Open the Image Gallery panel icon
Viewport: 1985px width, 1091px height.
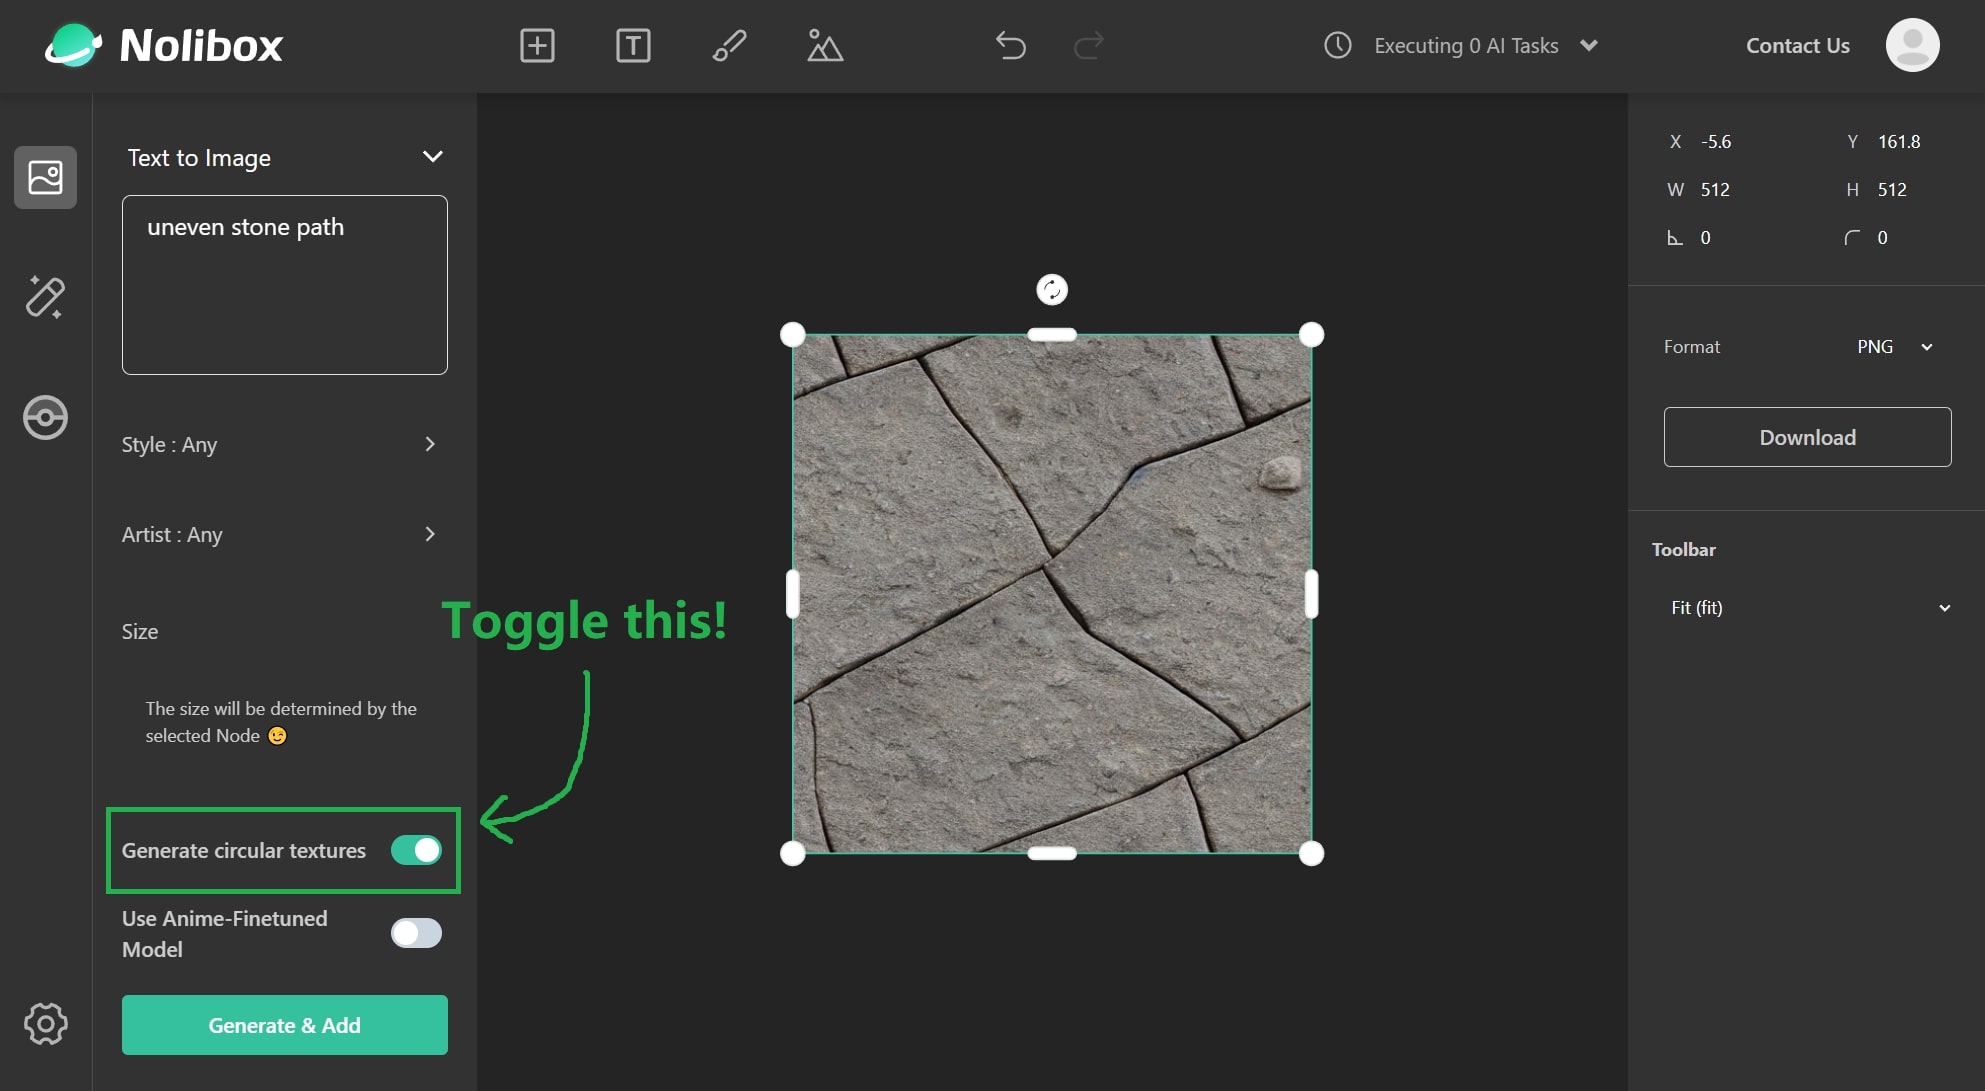click(44, 176)
